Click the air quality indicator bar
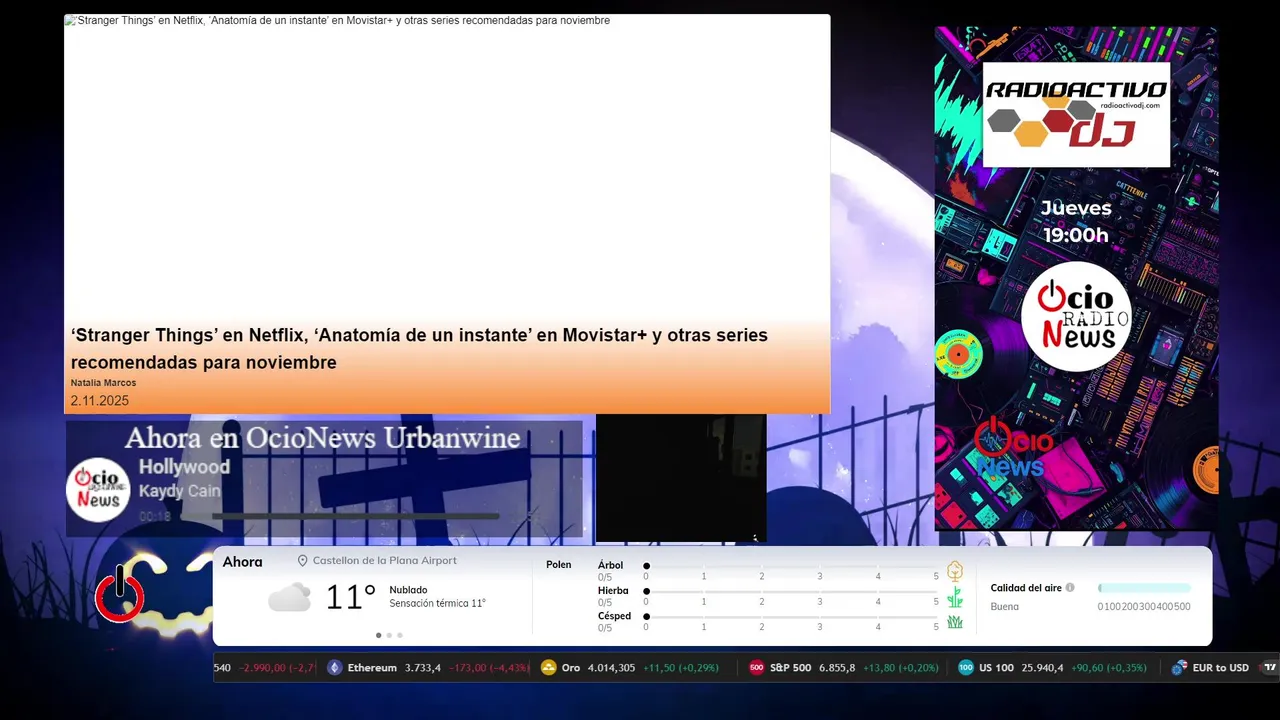Image resolution: width=1280 pixels, height=720 pixels. pyautogui.click(x=1144, y=588)
